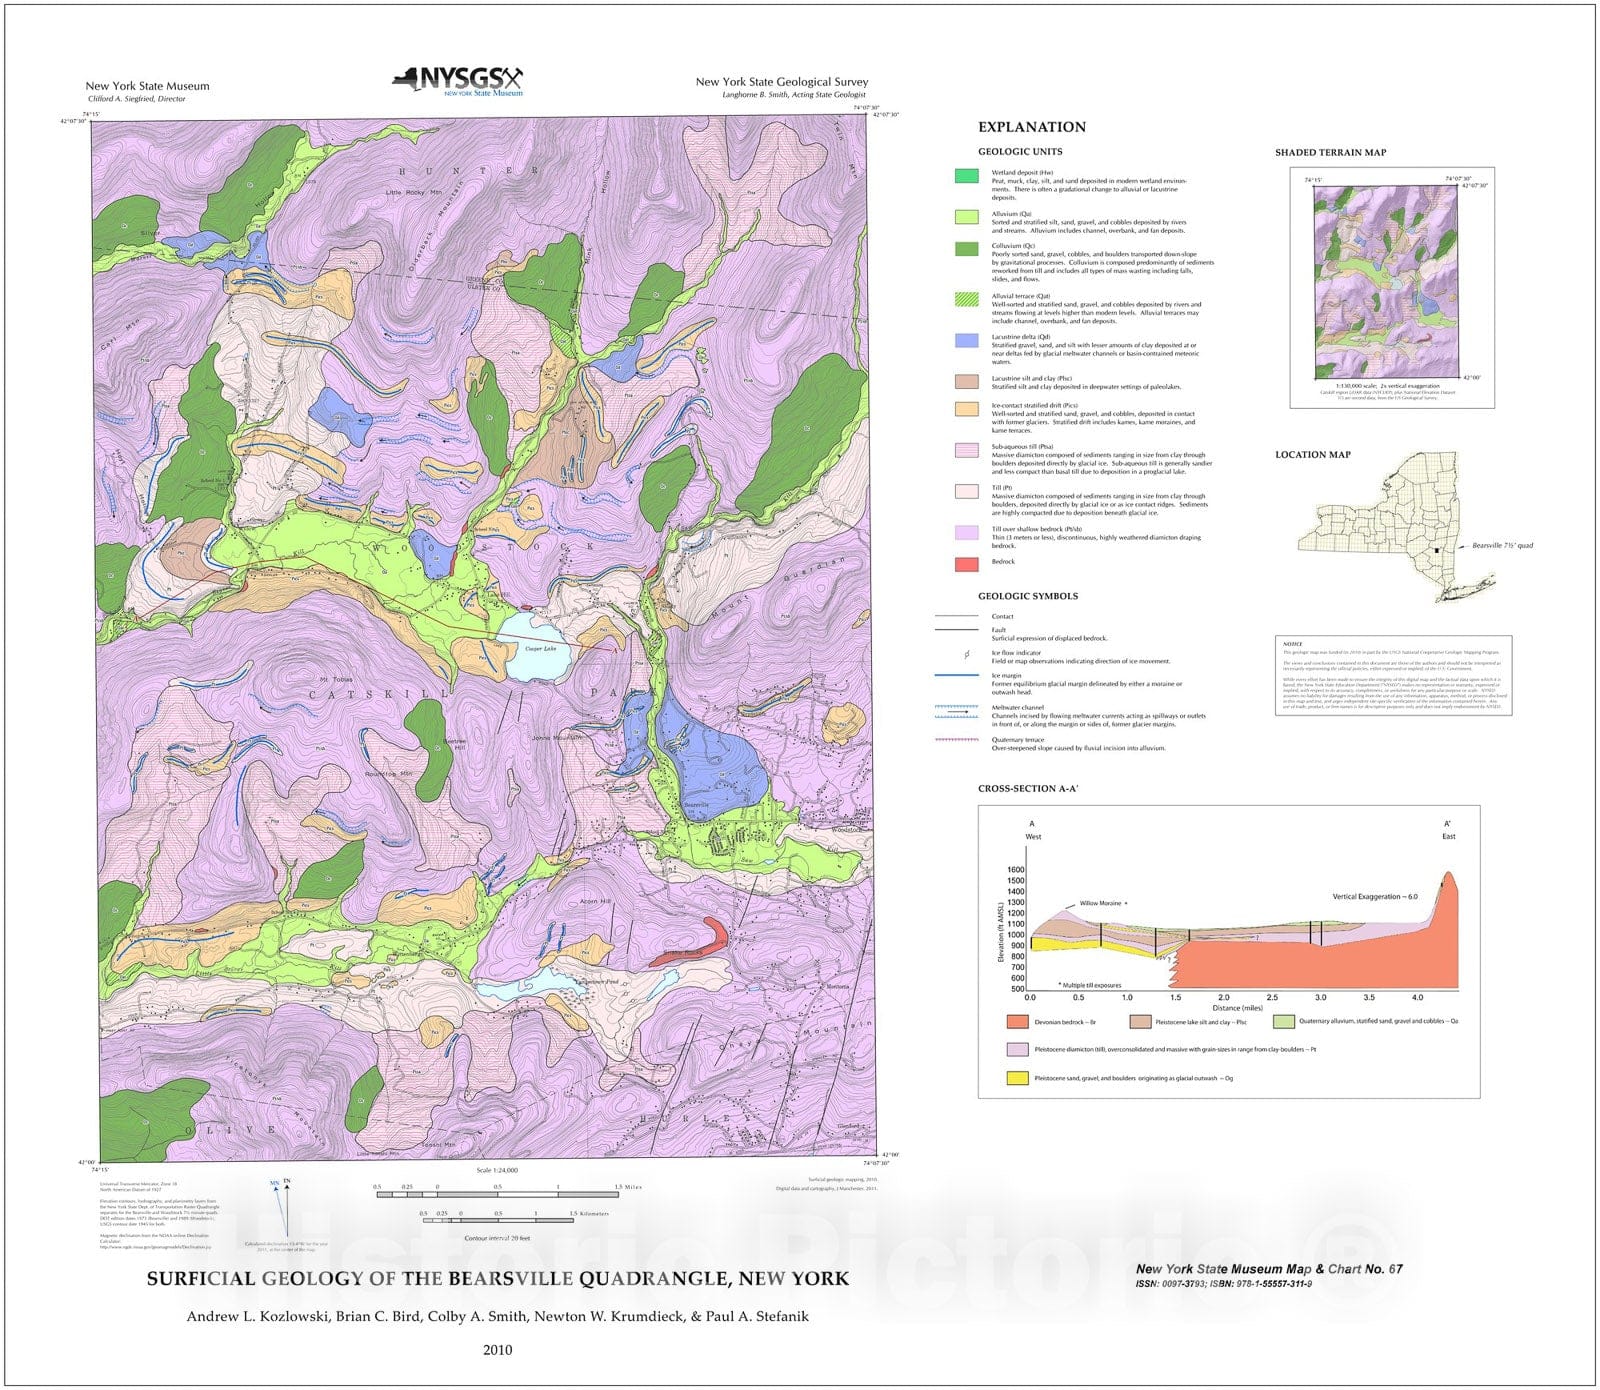Click the miles scale bar
This screenshot has height=1390, width=1600.
497,1193
